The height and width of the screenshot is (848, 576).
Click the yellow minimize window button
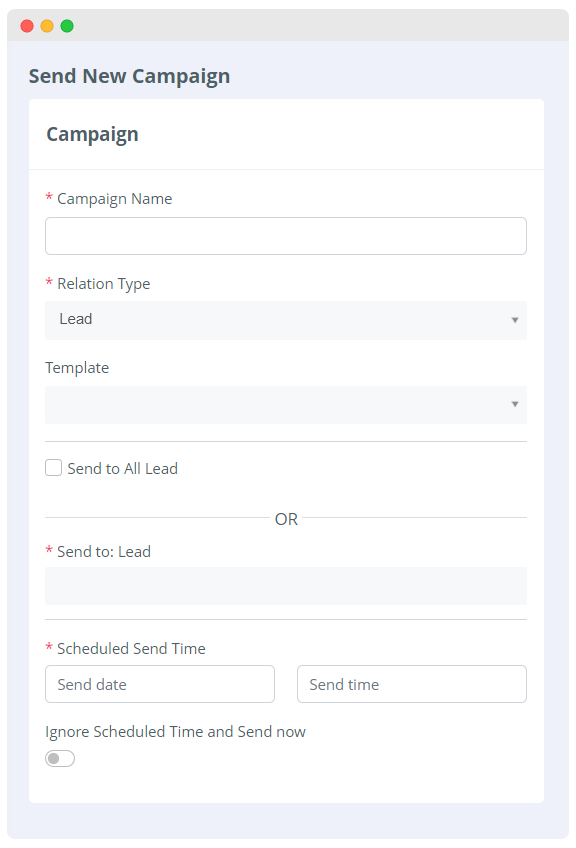click(x=47, y=26)
